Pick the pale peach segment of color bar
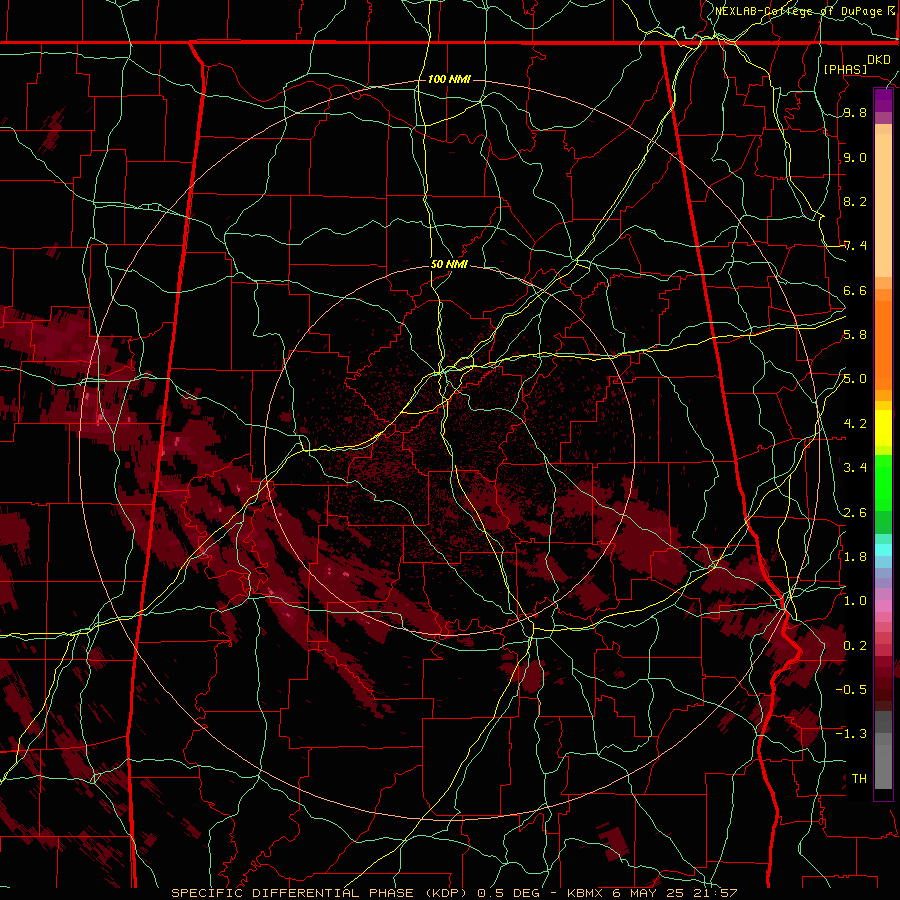The height and width of the screenshot is (900, 900). click(x=883, y=207)
